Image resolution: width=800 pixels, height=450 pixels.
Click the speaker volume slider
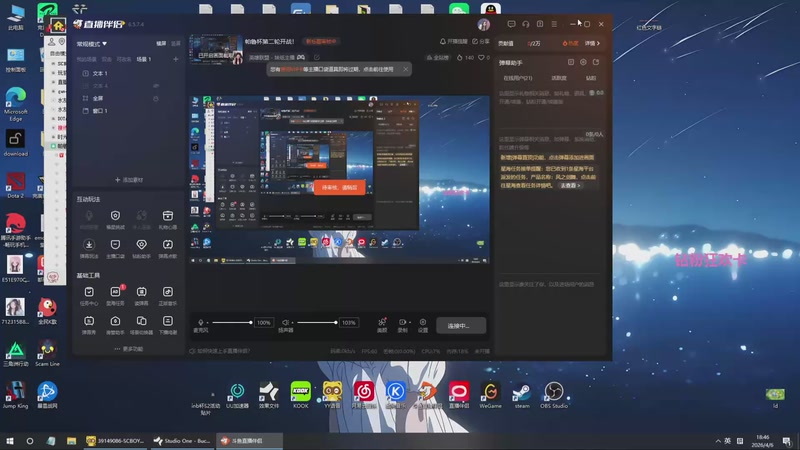coord(317,322)
